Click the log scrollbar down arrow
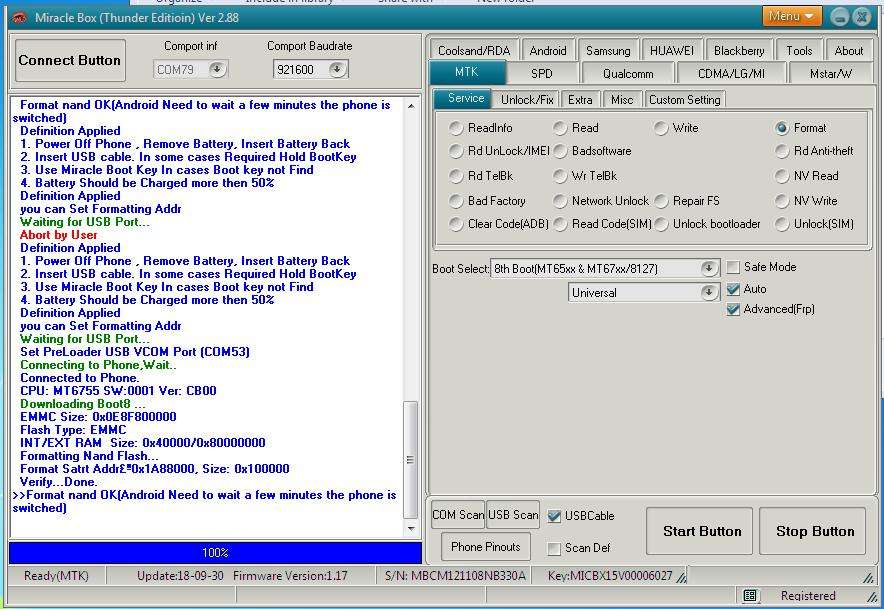 [411, 529]
